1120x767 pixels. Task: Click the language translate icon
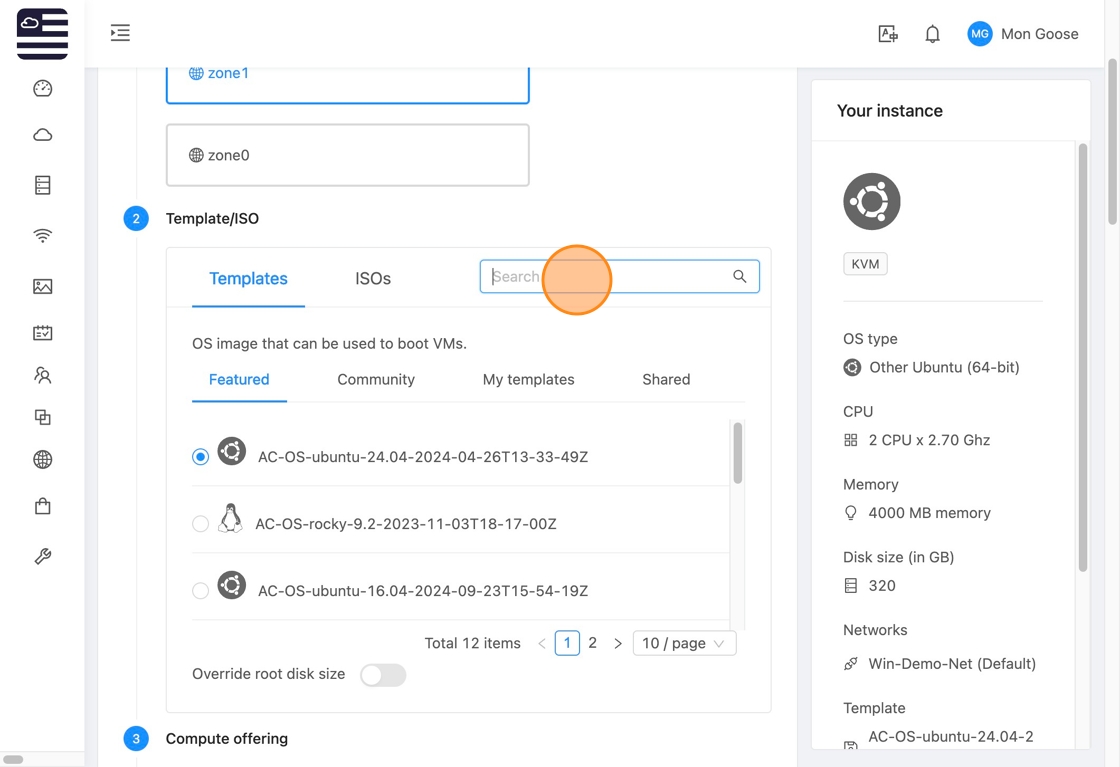tap(887, 34)
